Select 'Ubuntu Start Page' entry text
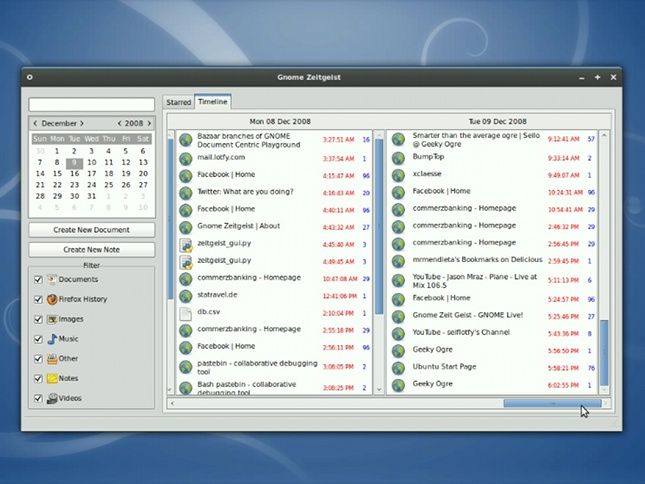 pyautogui.click(x=444, y=366)
